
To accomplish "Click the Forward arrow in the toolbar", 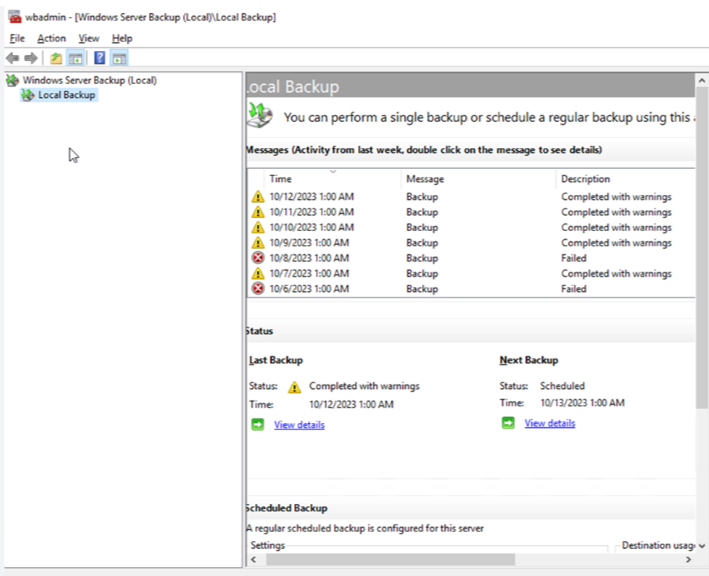I will [x=31, y=58].
